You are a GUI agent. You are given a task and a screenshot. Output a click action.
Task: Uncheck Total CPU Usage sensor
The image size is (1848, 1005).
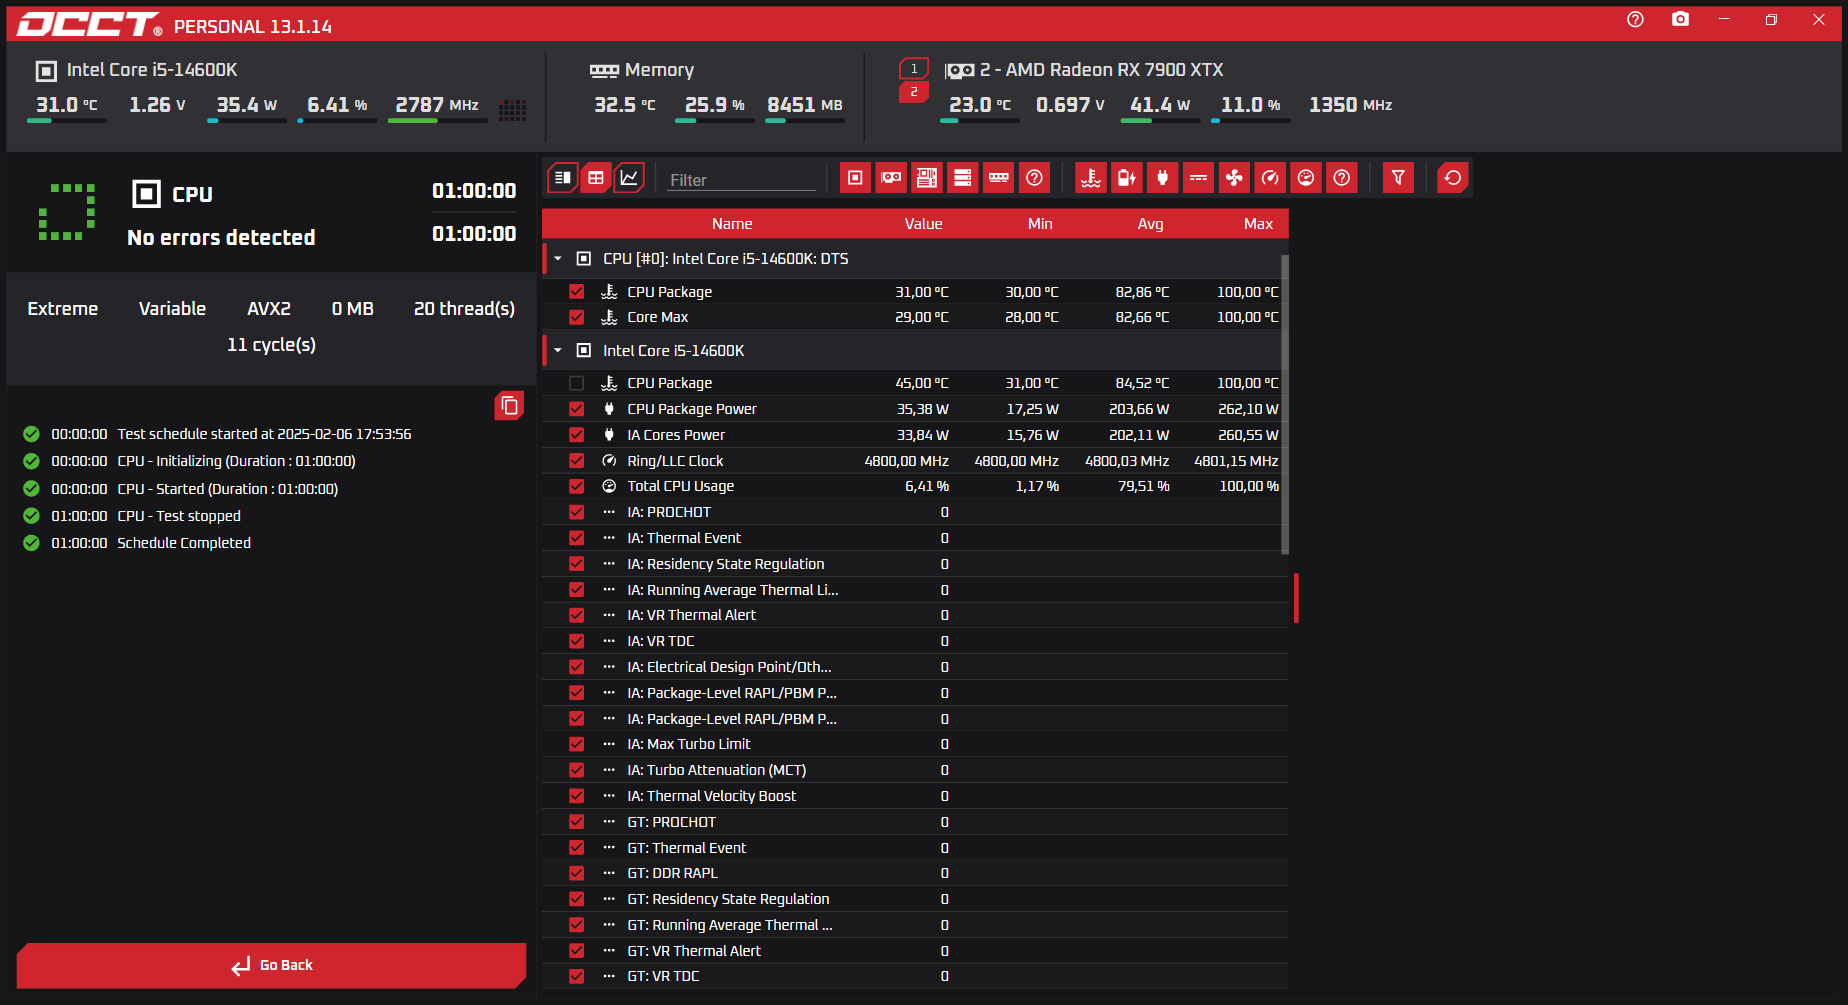click(x=577, y=486)
